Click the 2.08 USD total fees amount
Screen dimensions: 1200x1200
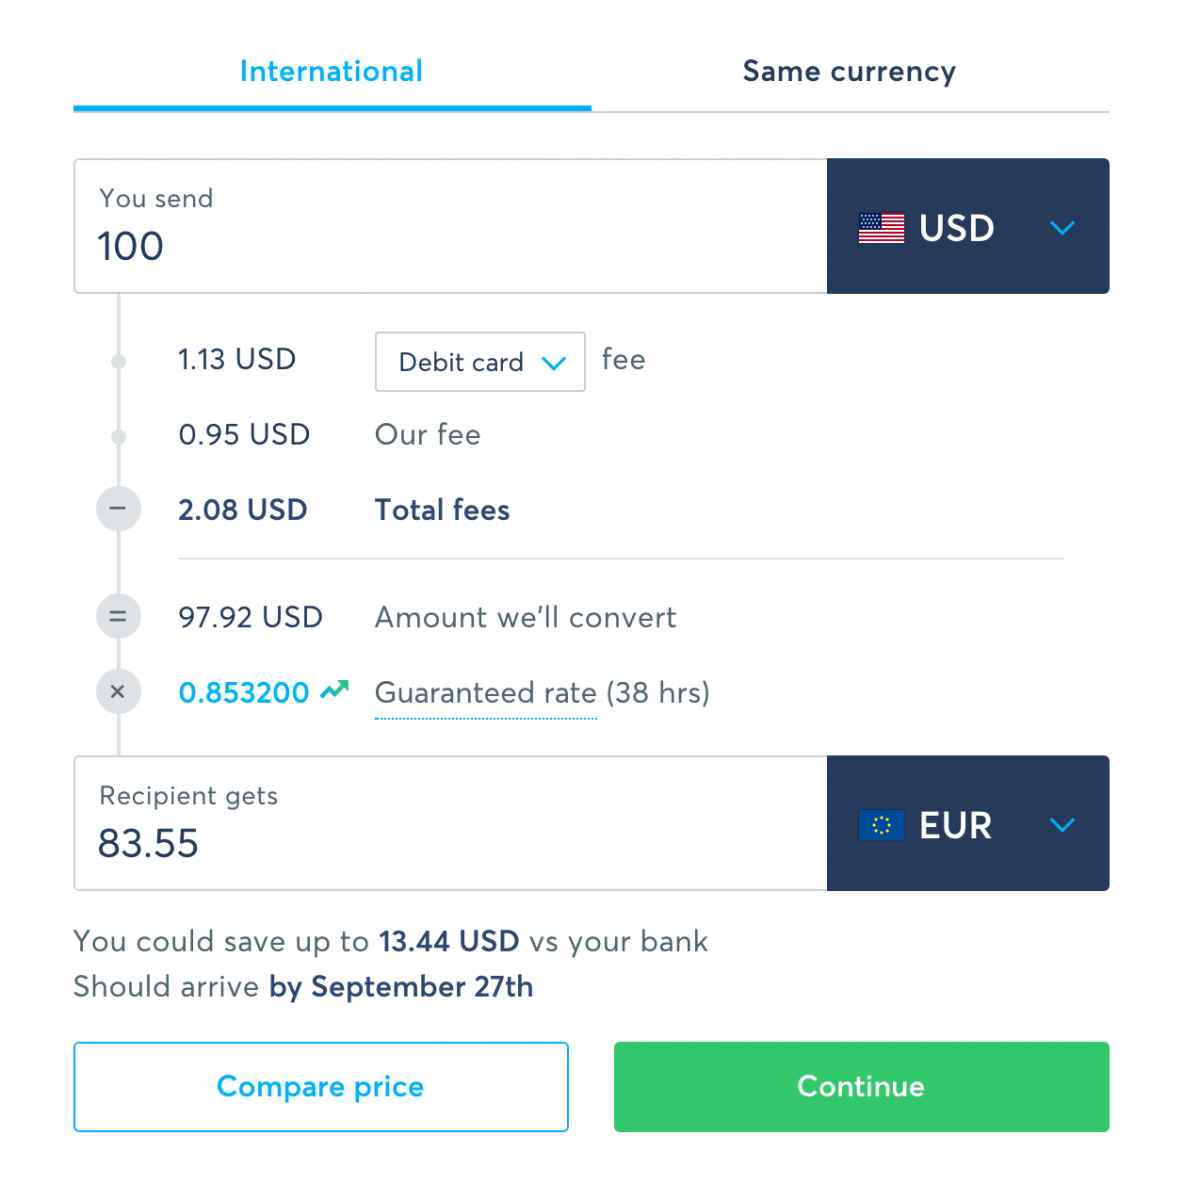pyautogui.click(x=243, y=510)
